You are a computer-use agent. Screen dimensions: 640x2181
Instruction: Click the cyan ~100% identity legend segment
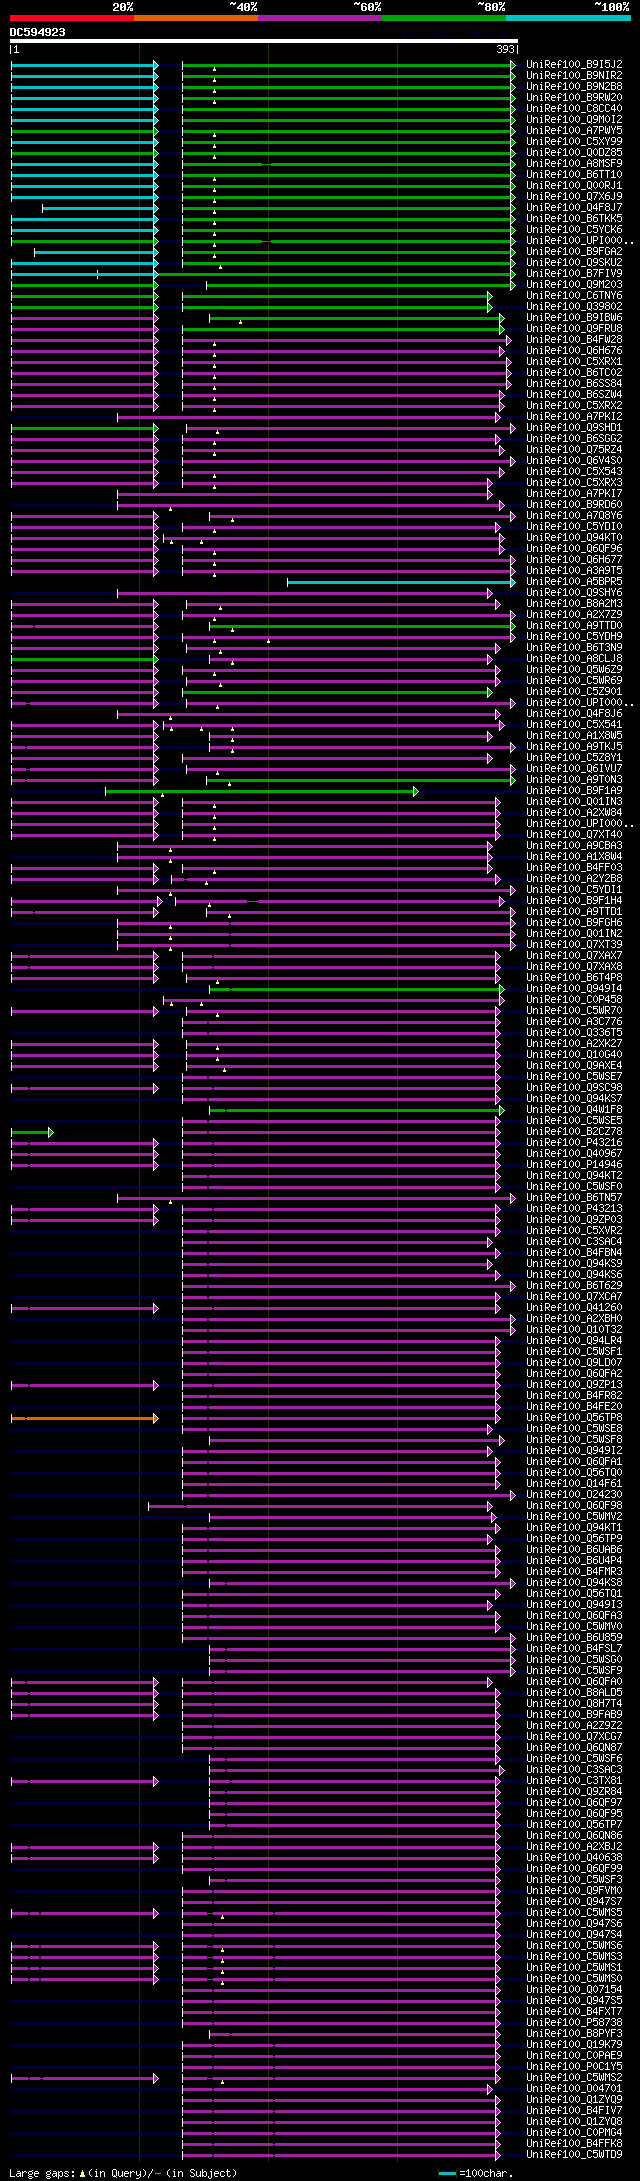[568, 18]
